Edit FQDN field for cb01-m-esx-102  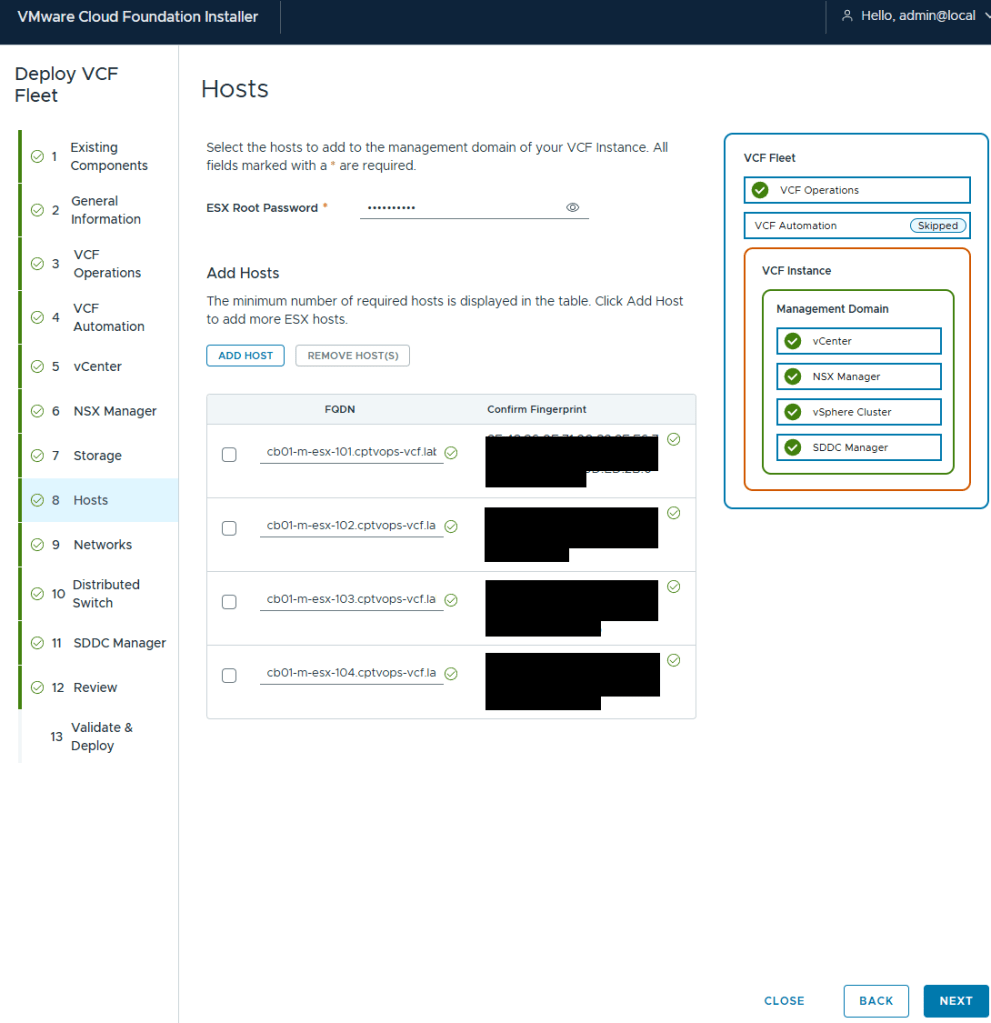coord(352,526)
